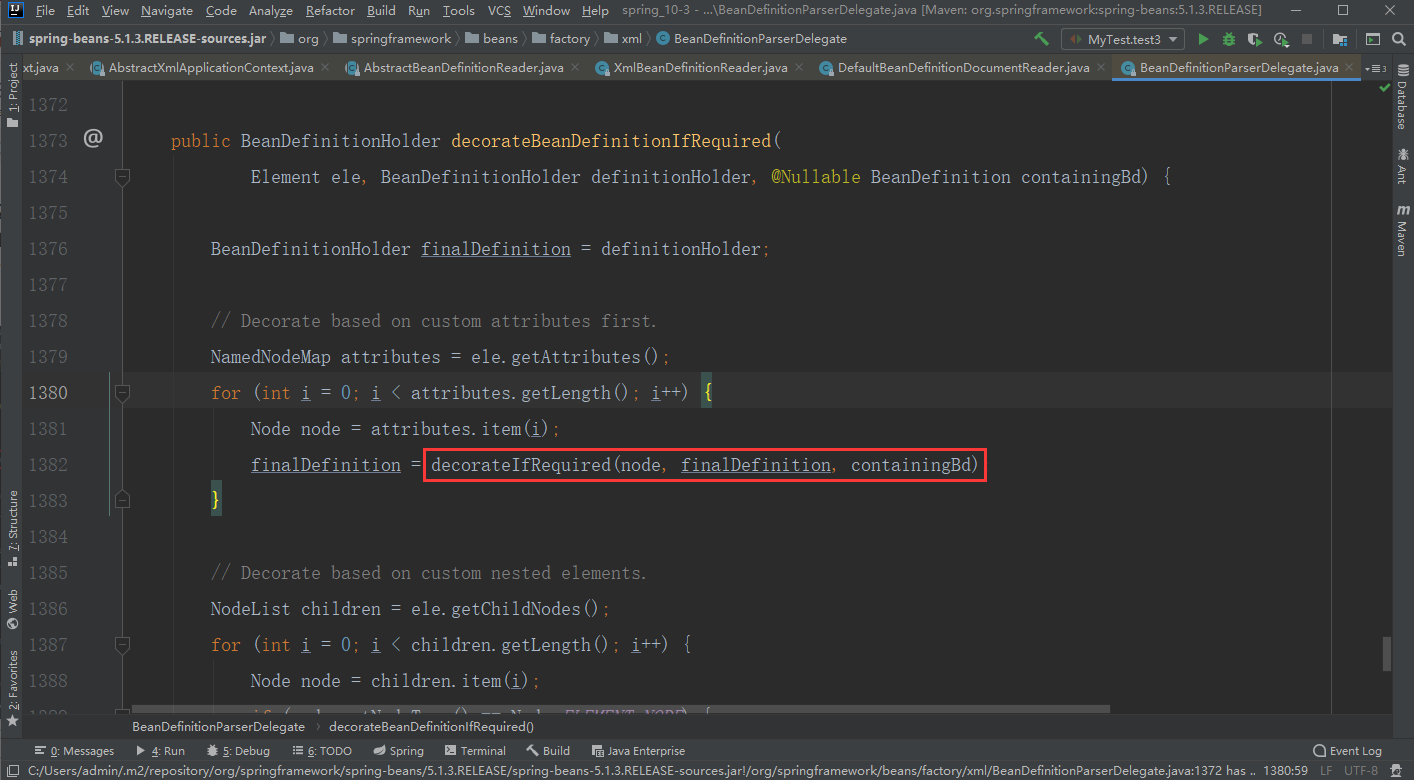Click the spring-beans-5.1.3.RELEASE-sources.jar breadcrumb
Viewport: 1414px width, 780px height.
(141, 39)
